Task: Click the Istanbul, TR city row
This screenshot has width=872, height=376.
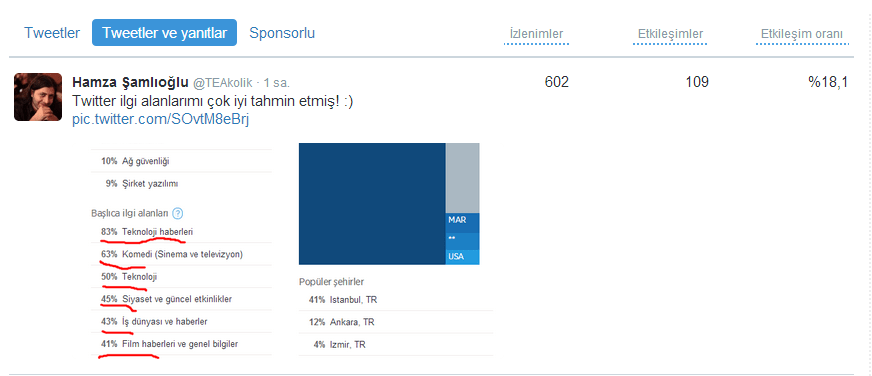Action: [396, 300]
